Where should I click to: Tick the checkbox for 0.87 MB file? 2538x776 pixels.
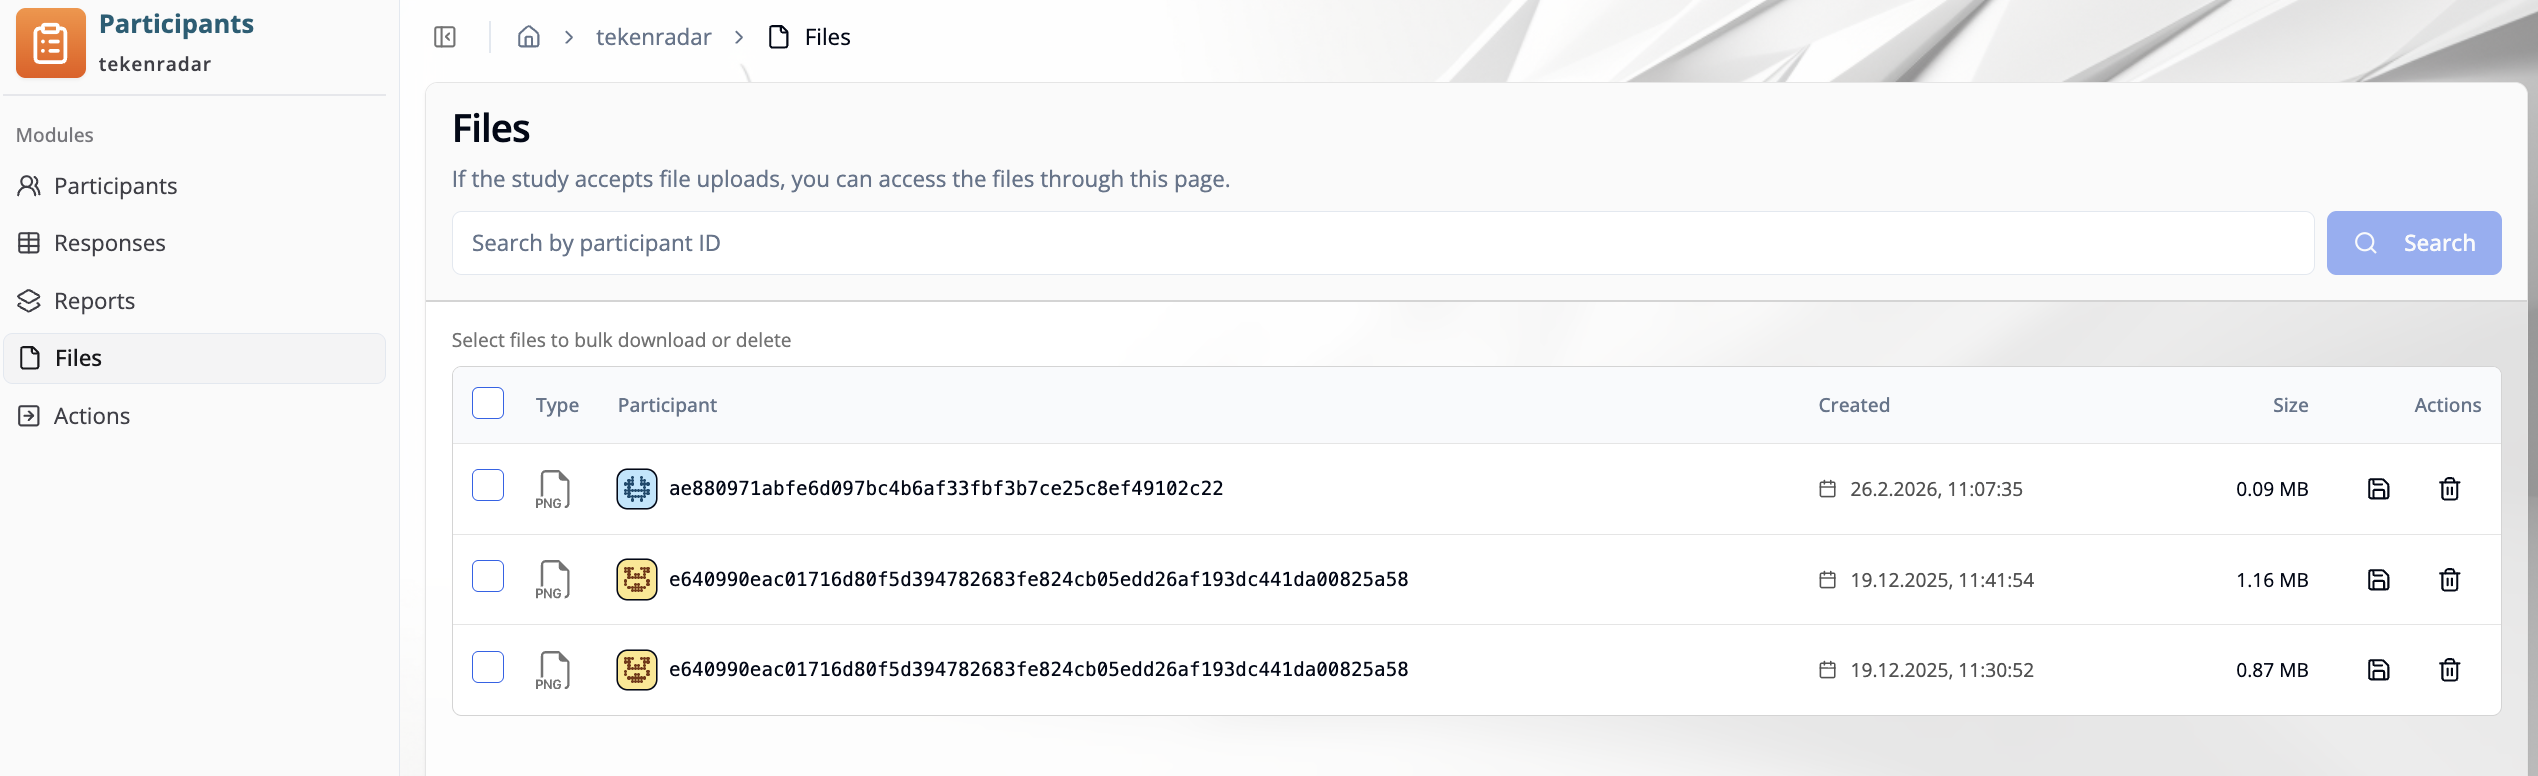pos(488,667)
